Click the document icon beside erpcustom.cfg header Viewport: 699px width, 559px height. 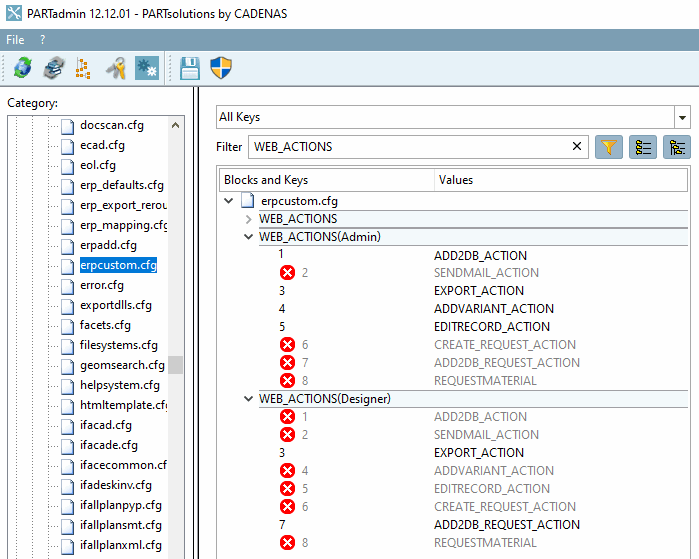coord(248,201)
